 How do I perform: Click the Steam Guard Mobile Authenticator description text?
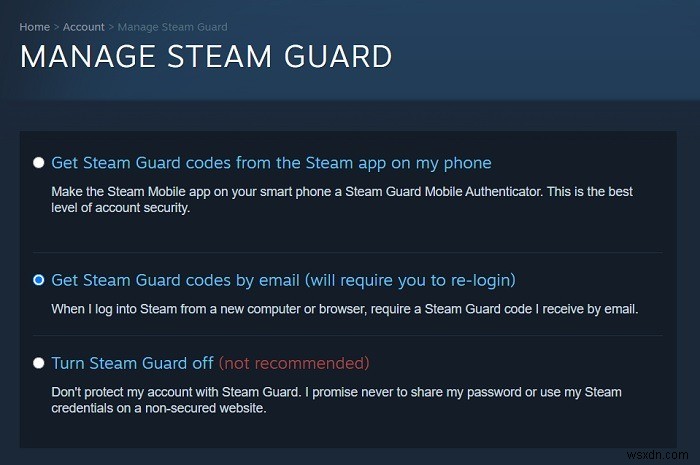pos(342,199)
